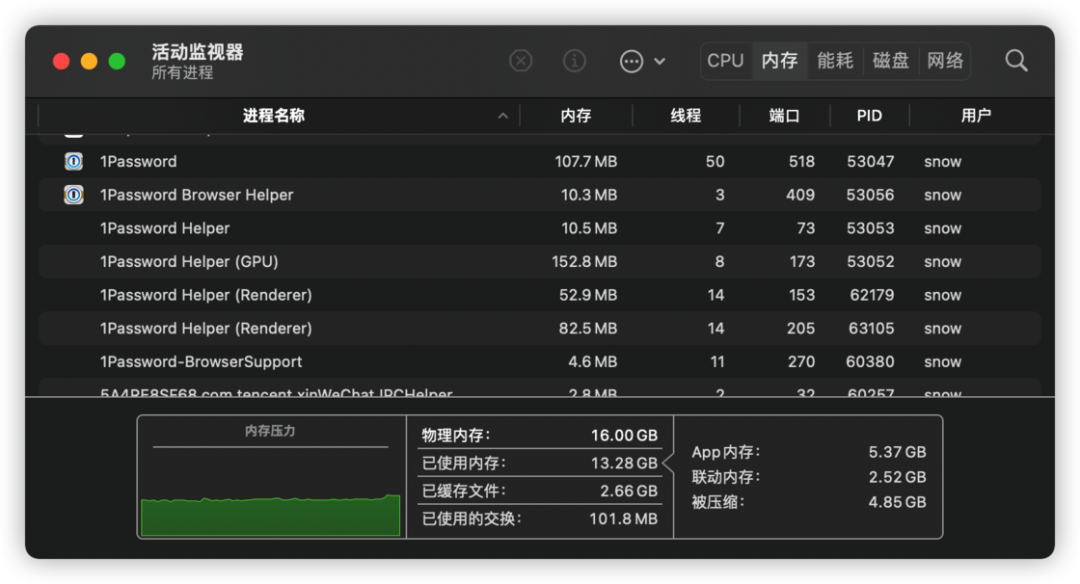Click the App 内存 5.37 GB value
This screenshot has height=584, width=1080.
click(897, 452)
